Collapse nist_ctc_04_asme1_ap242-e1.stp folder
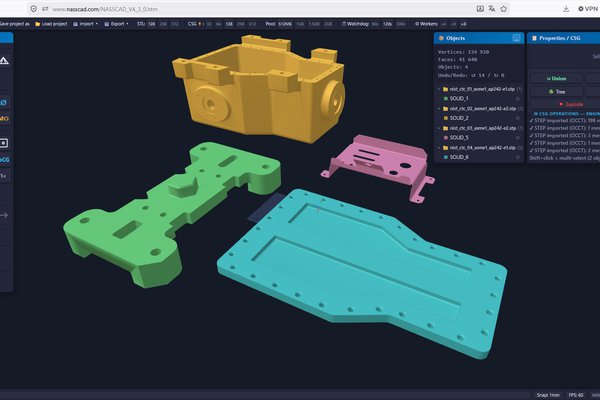The height and width of the screenshot is (400, 600). click(439, 148)
